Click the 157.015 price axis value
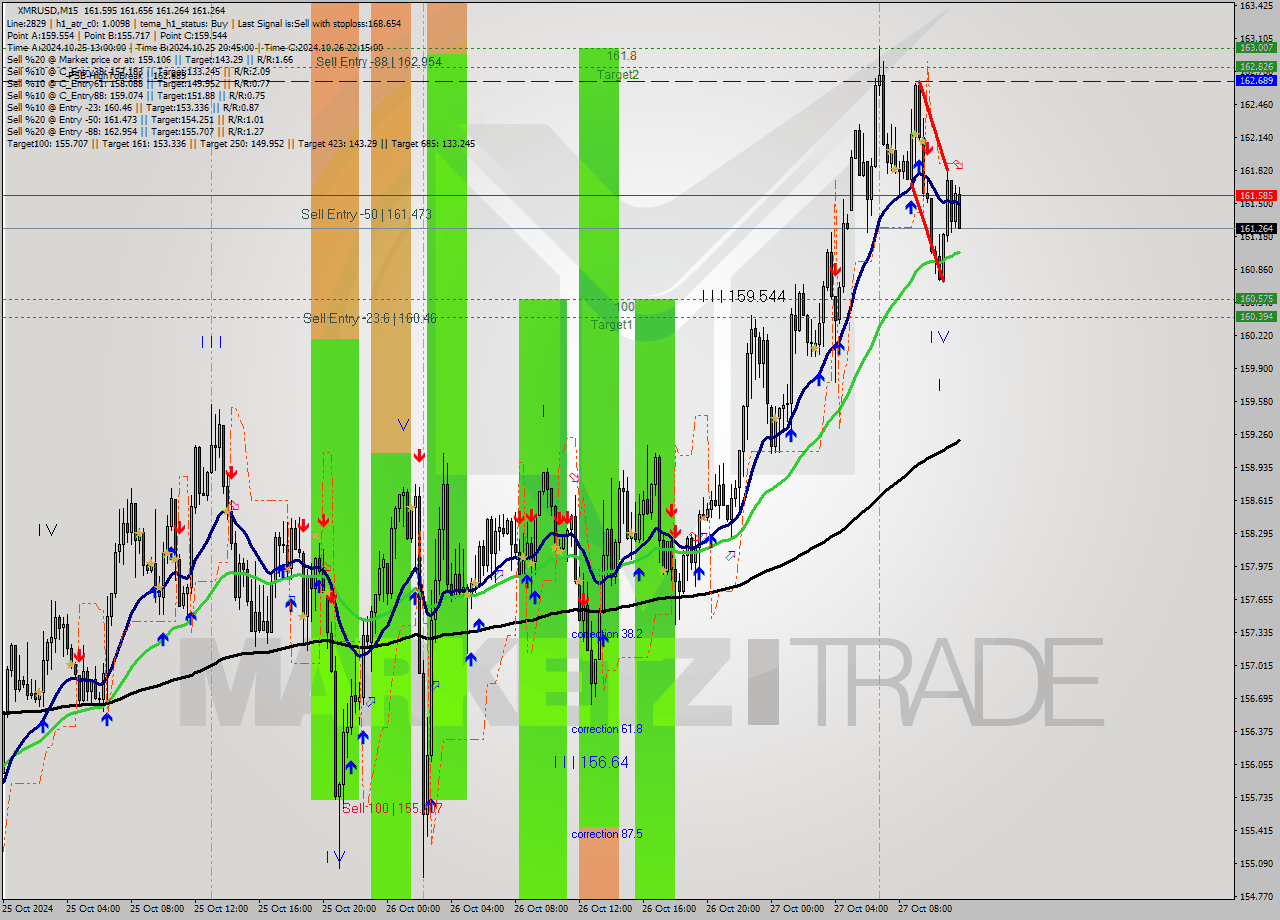Image resolution: width=1280 pixels, height=920 pixels. click(x=1255, y=665)
